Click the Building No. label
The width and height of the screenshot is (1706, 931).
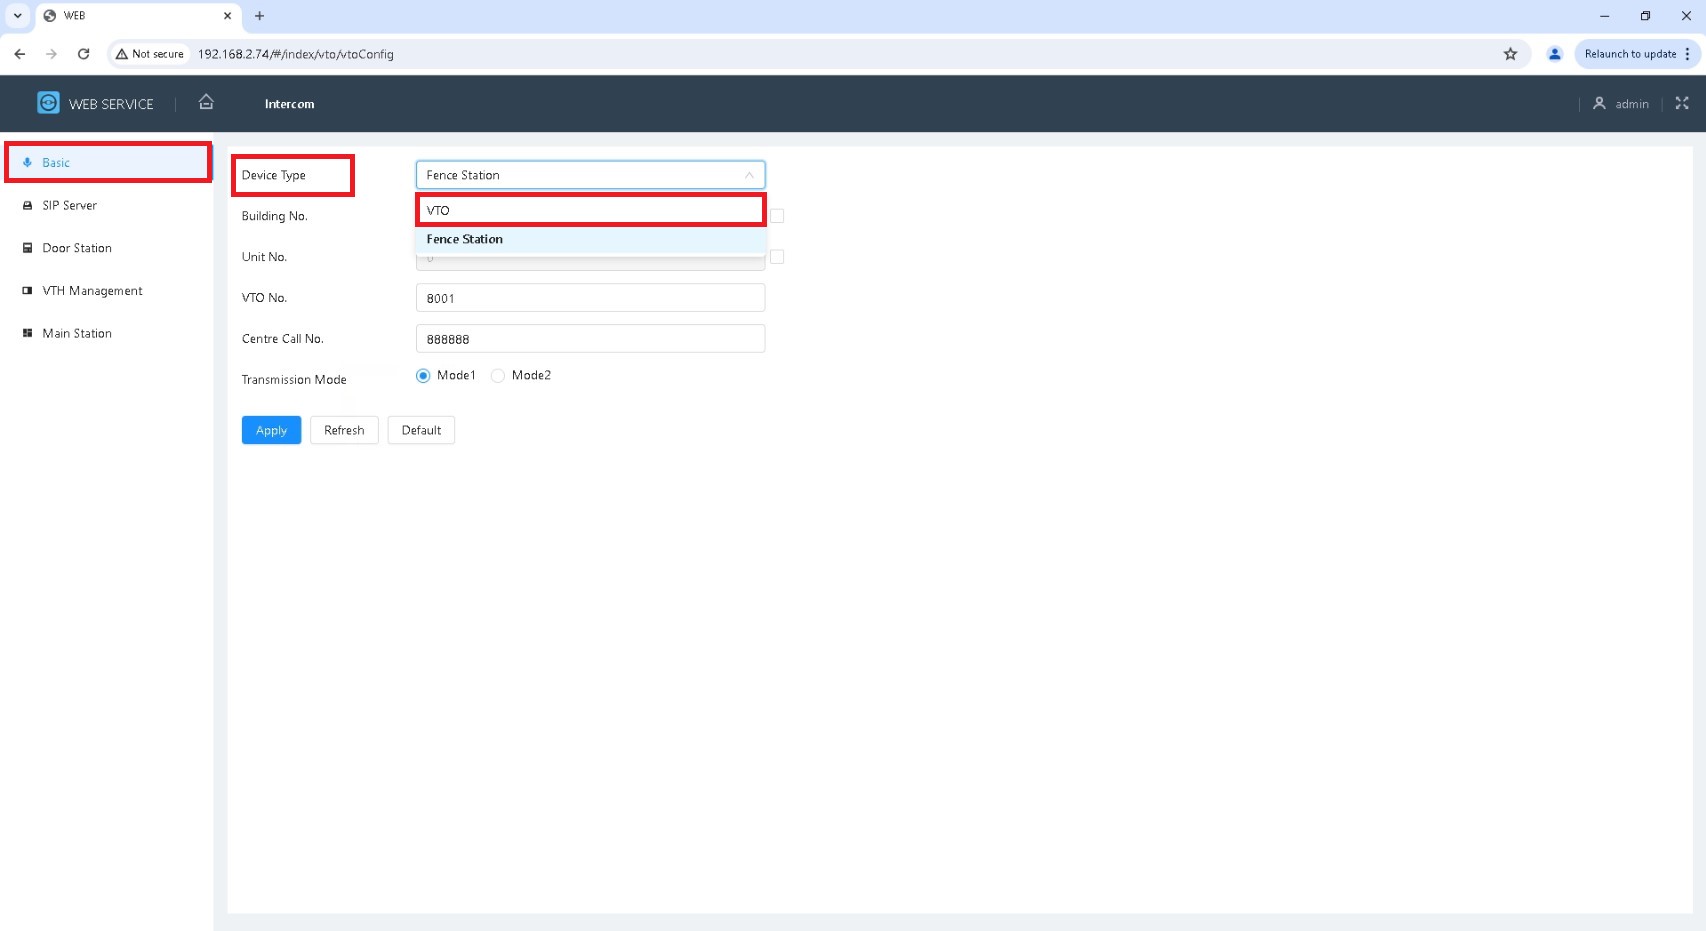click(275, 216)
